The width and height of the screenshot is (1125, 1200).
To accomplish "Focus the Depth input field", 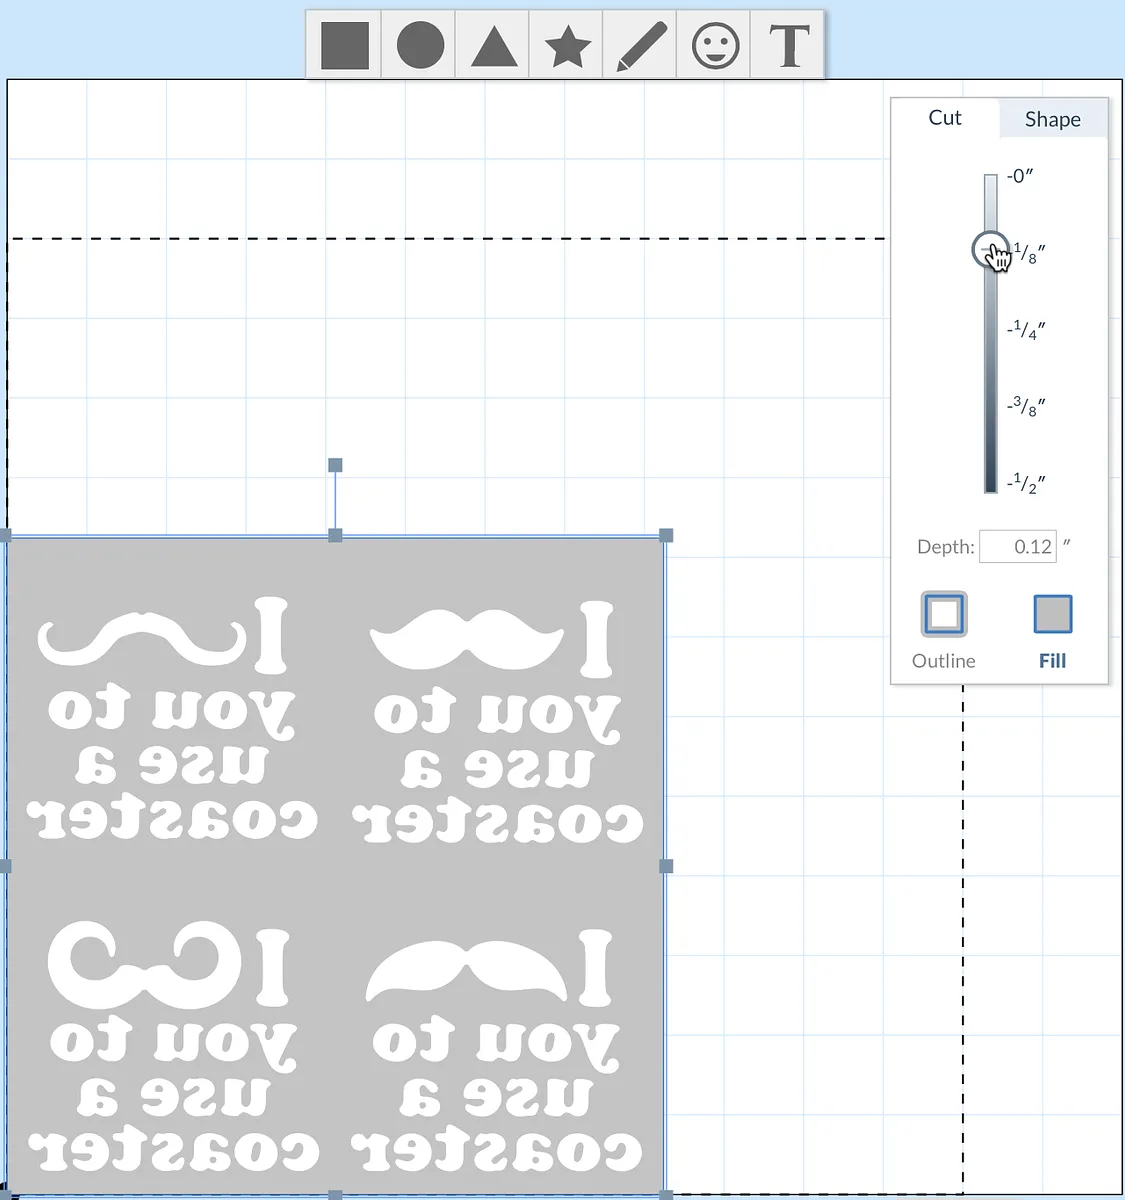I will click(x=1018, y=547).
